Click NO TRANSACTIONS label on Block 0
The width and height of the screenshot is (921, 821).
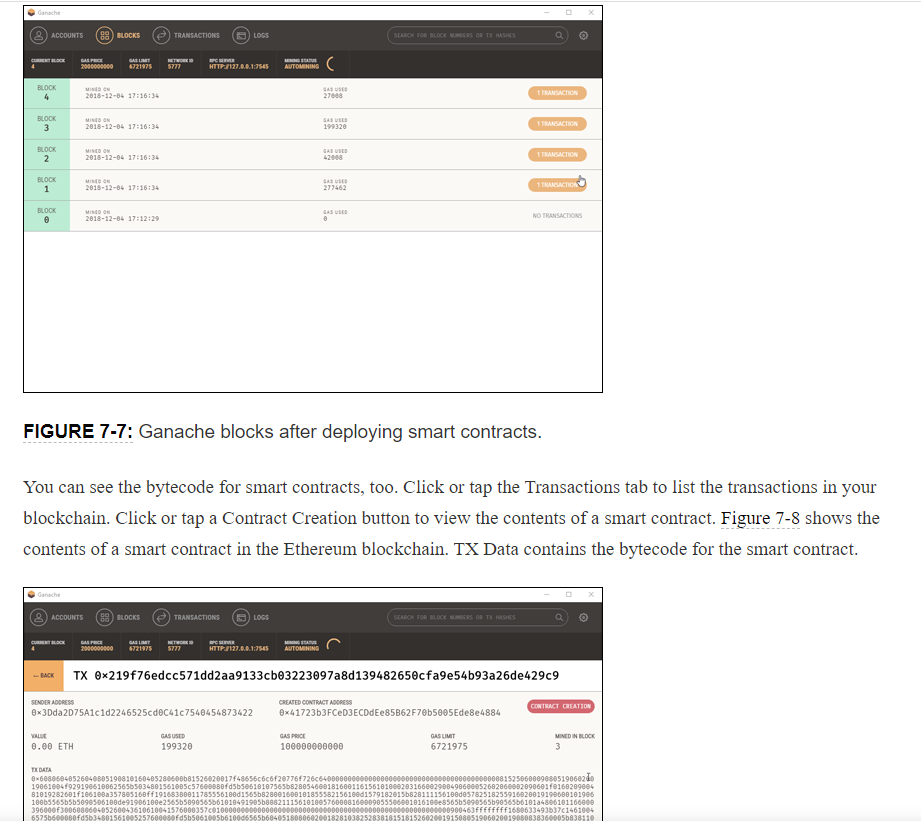(557, 216)
